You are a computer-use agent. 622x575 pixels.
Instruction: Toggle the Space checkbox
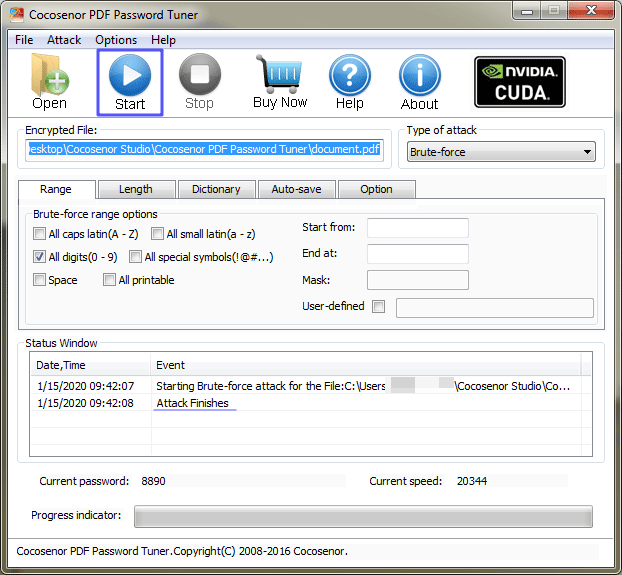(x=39, y=280)
